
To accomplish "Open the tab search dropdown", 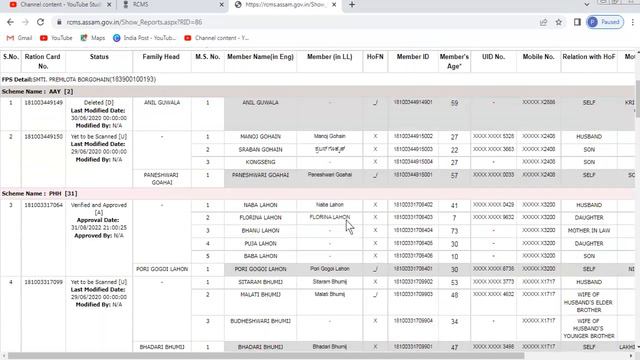I will 587,4.
